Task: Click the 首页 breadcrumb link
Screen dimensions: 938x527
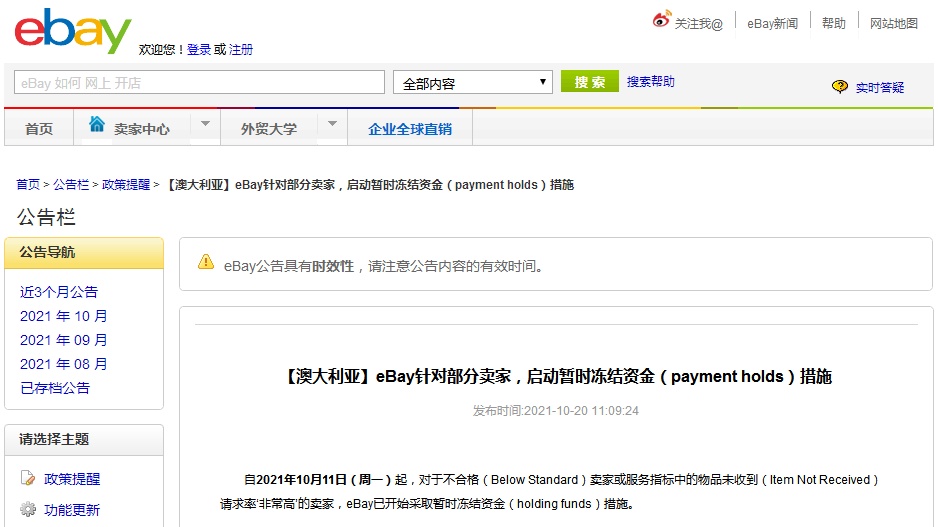Action: pos(28,185)
